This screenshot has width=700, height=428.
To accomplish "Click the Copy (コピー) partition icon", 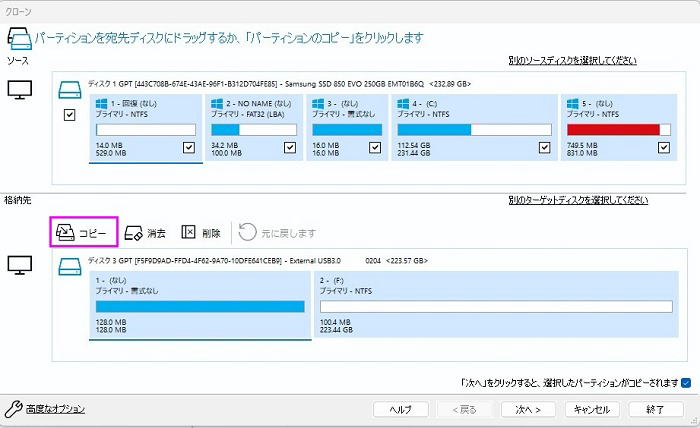I will (65, 232).
